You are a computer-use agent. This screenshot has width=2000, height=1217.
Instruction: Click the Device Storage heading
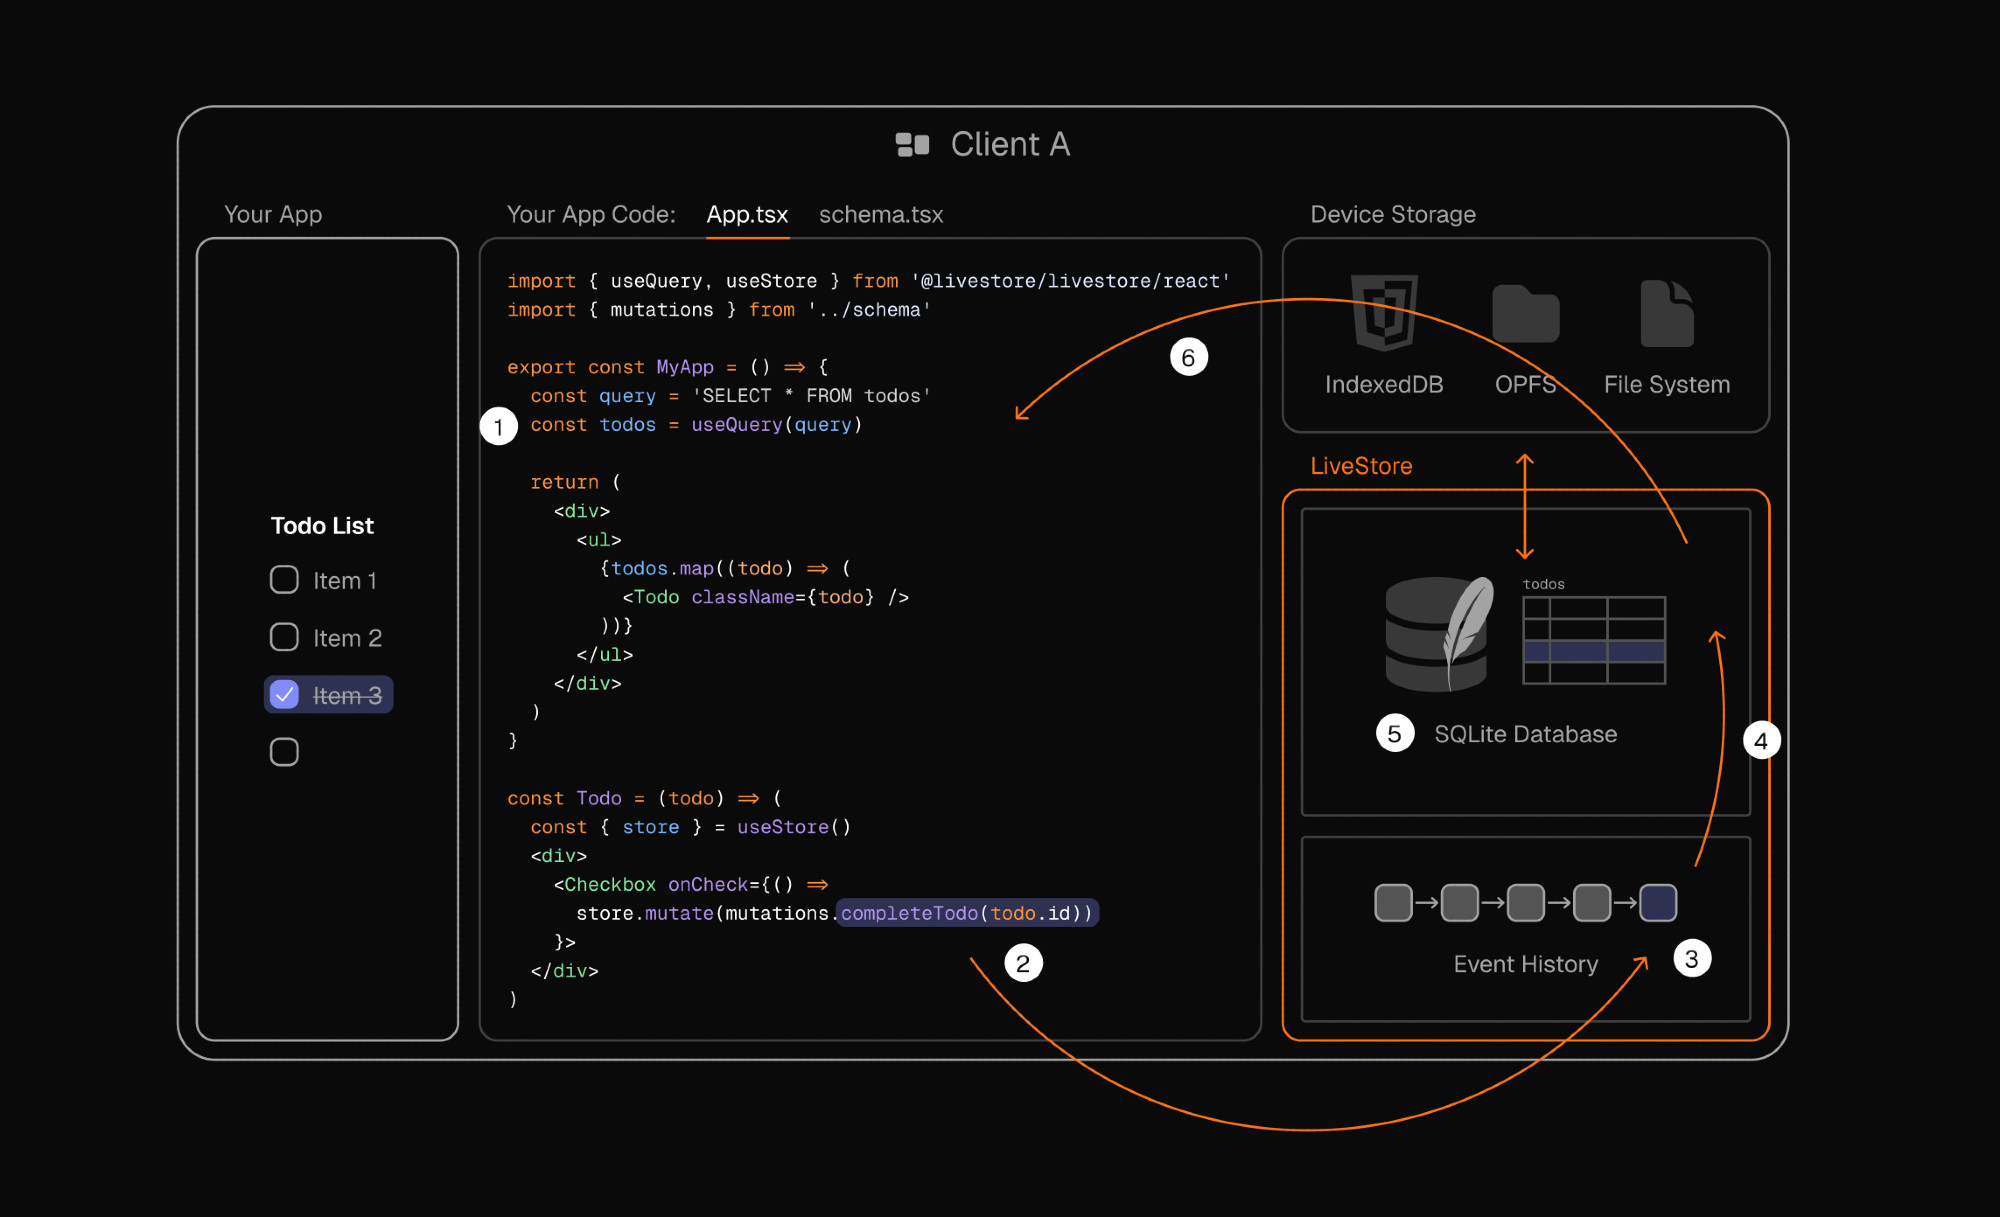[x=1393, y=215]
